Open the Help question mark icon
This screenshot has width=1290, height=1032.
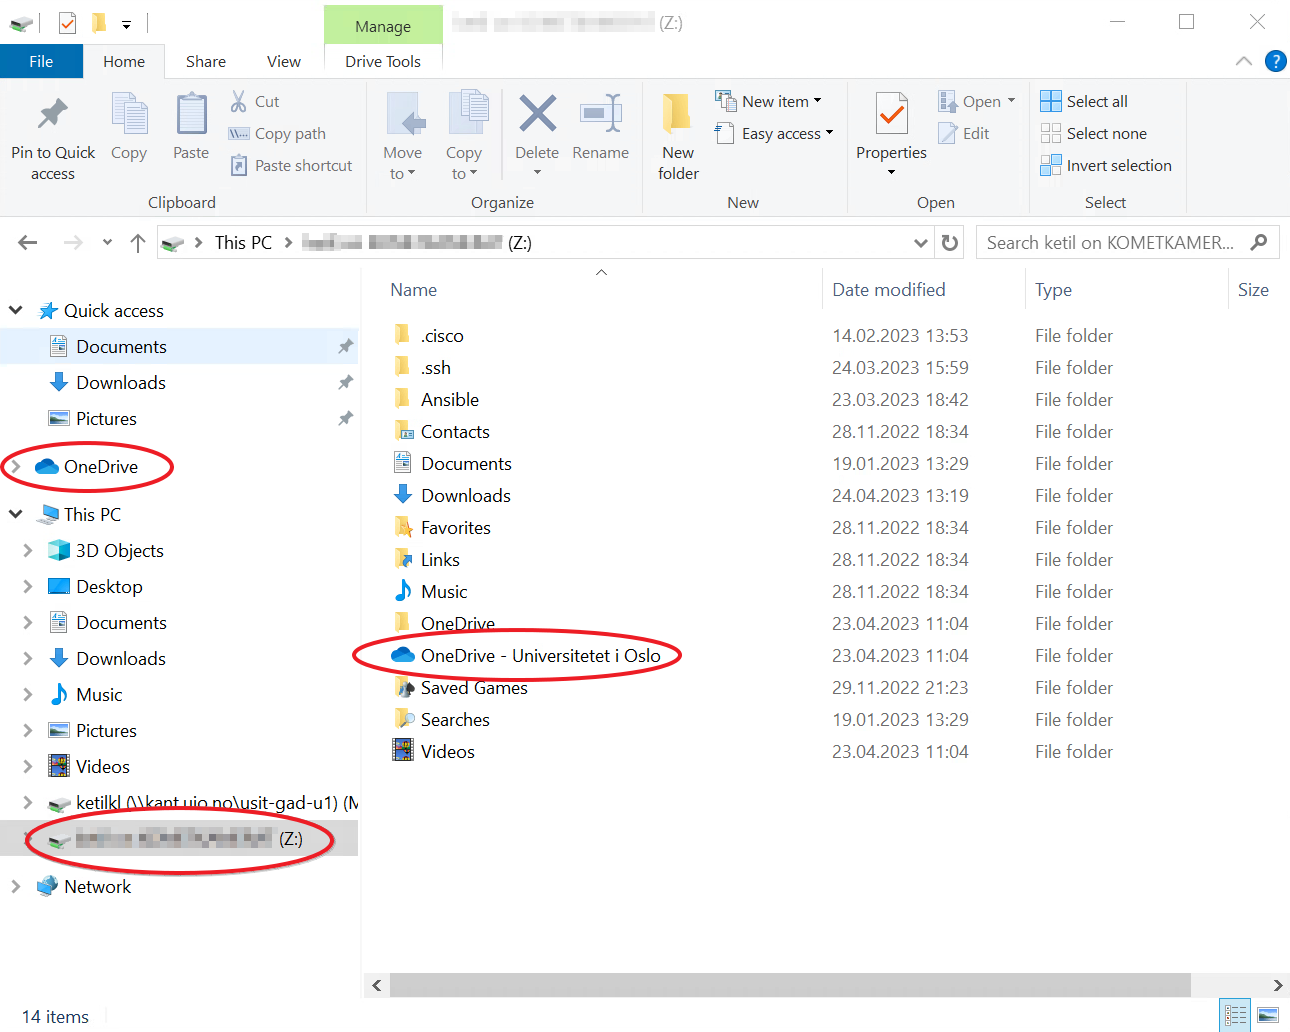(x=1276, y=61)
